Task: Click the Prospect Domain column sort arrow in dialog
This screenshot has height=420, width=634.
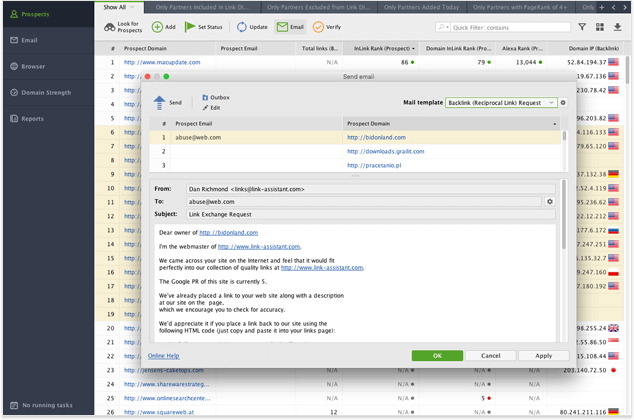Action: point(554,124)
